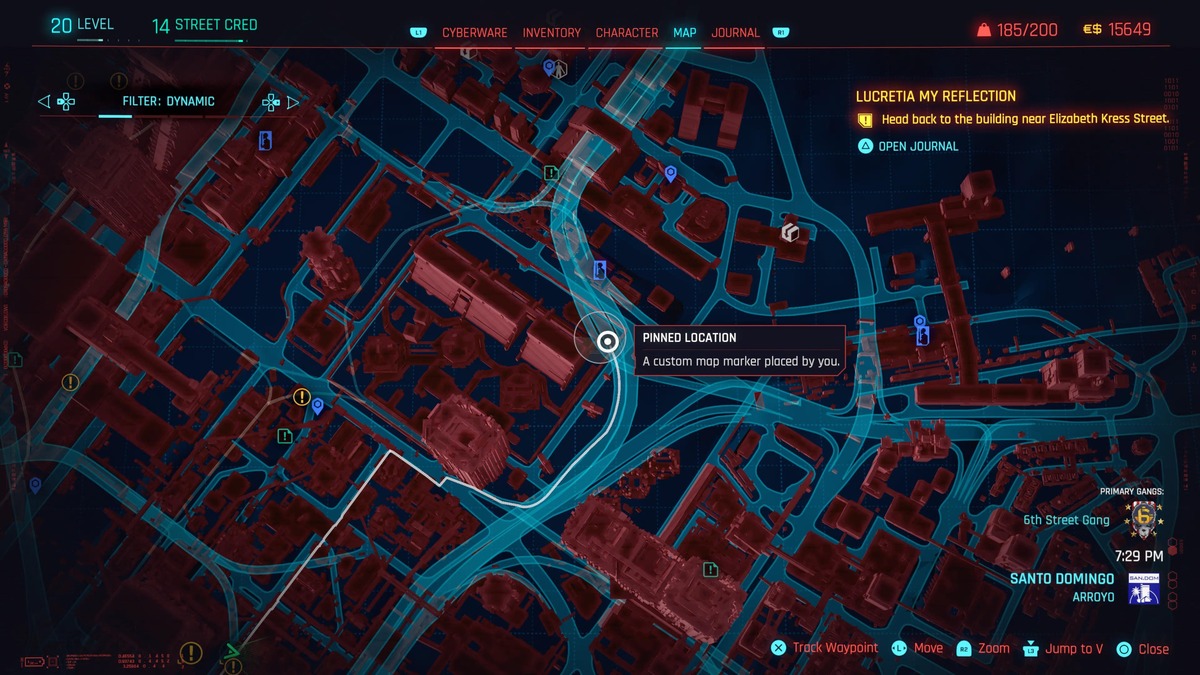Click Track Waypoint at the bottom
The image size is (1200, 675).
coord(824,648)
